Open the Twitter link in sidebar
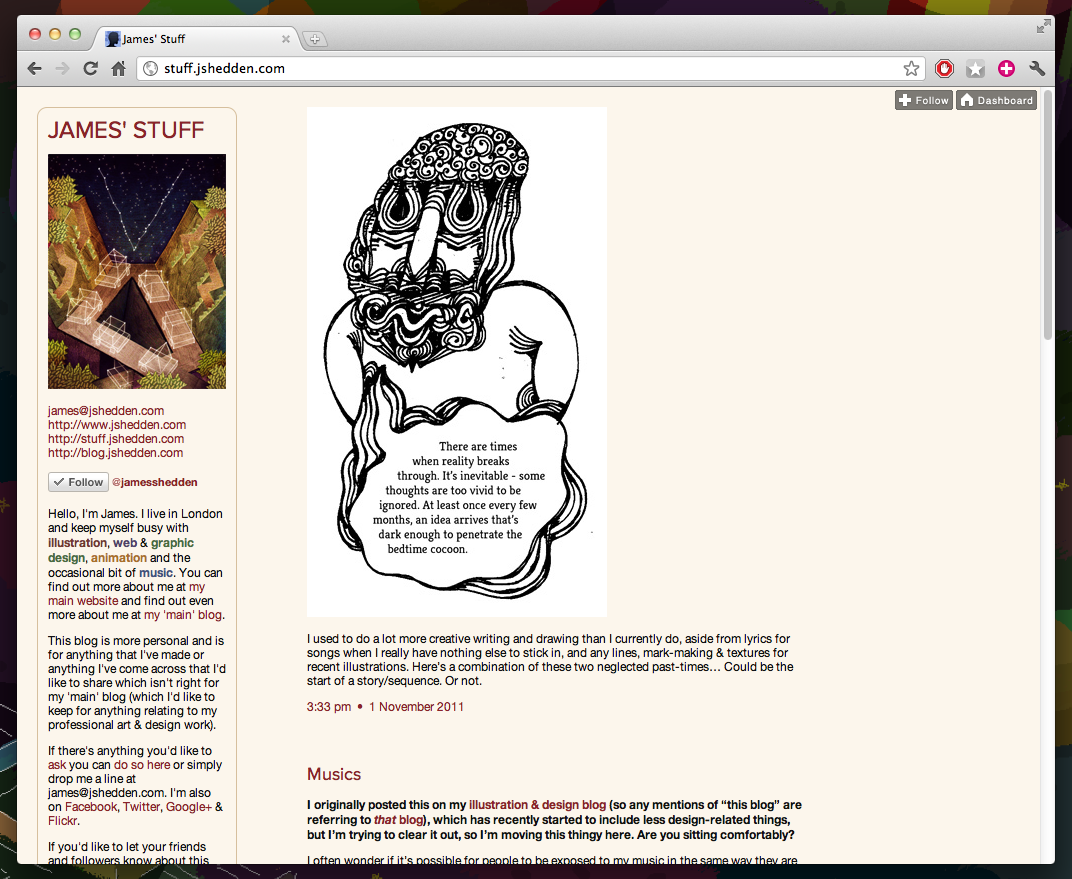This screenshot has height=879, width=1072. 141,807
